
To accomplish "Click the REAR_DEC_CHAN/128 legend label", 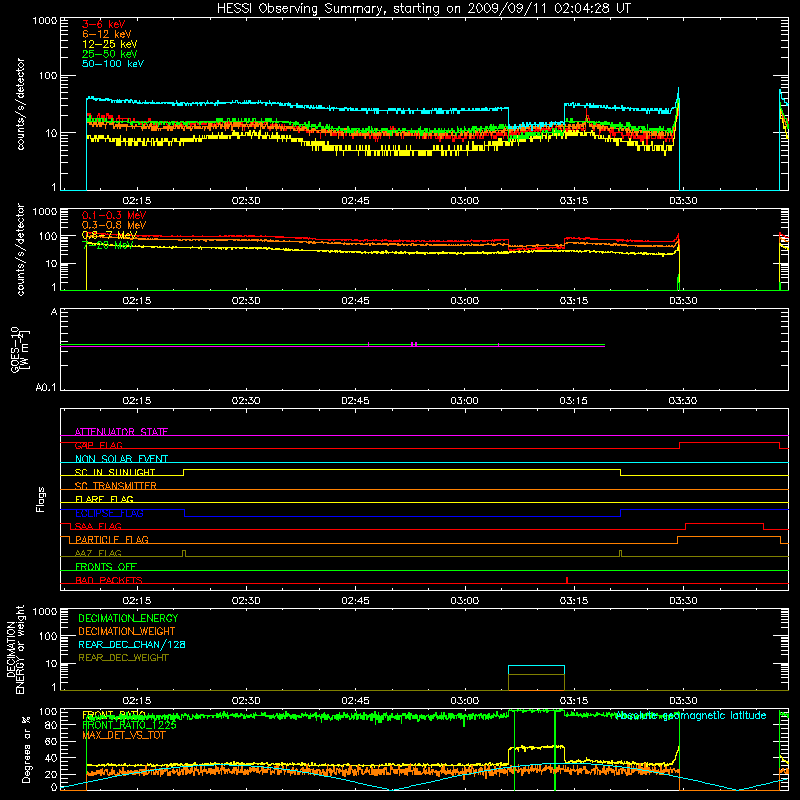I will click(132, 644).
